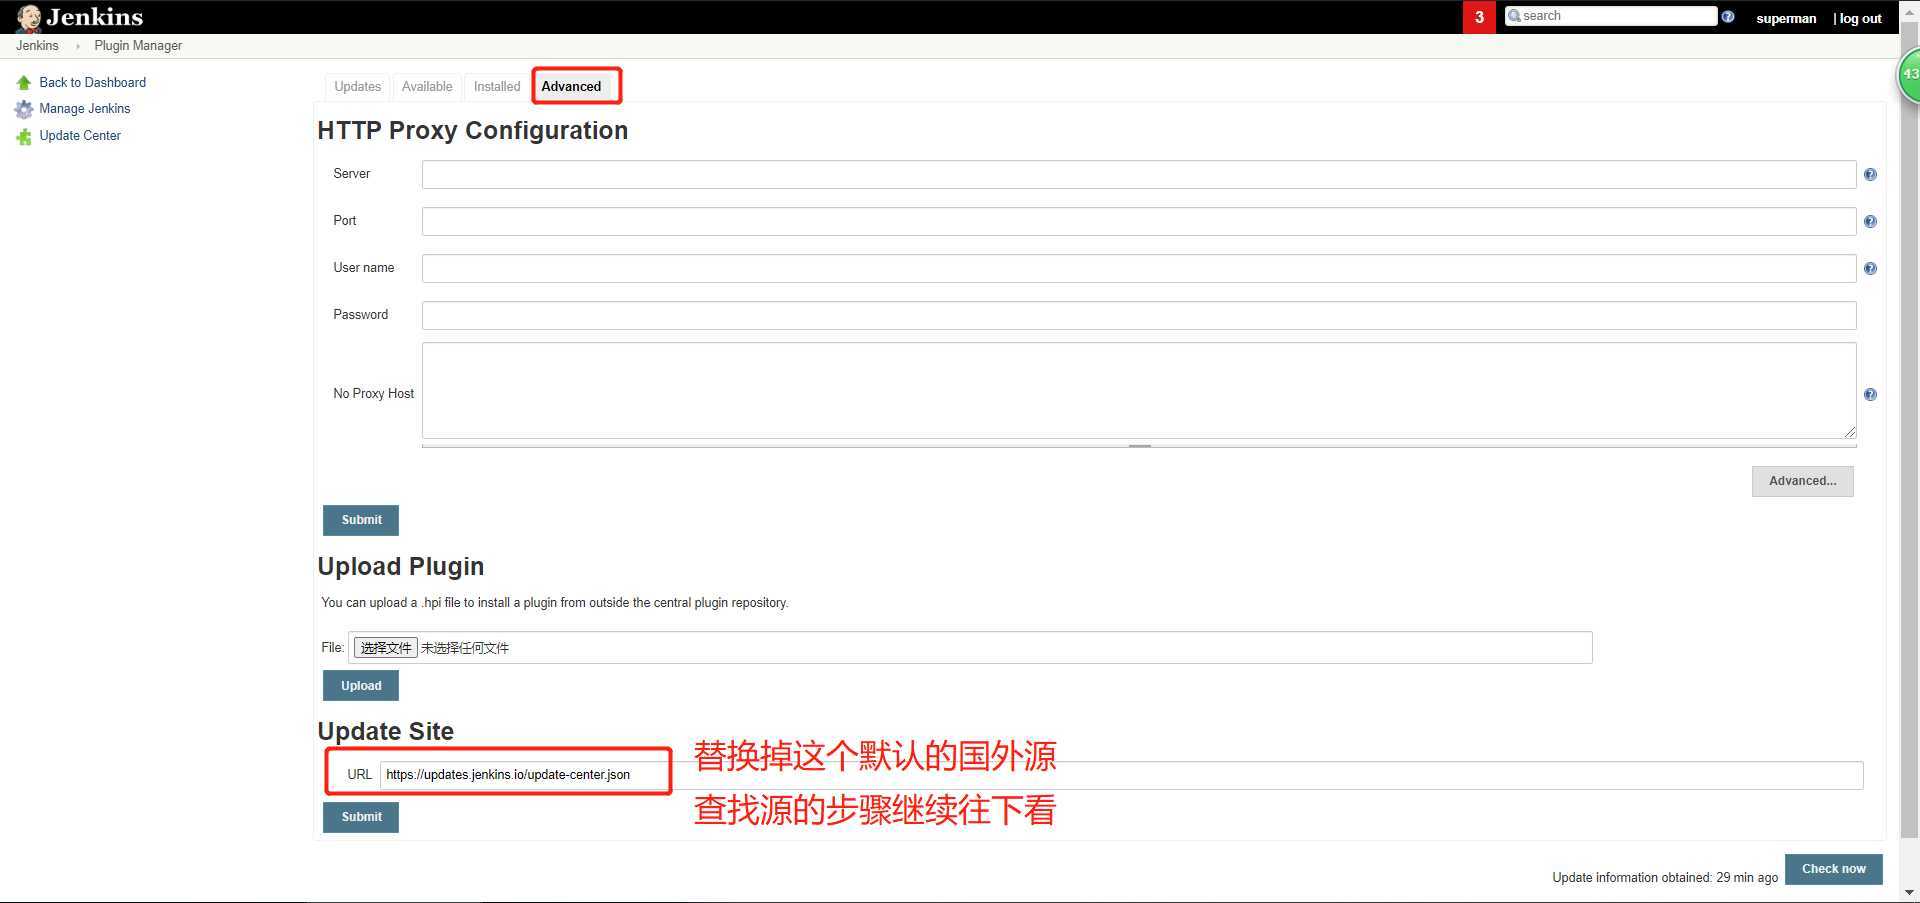Click the Back to Dashboard arrow icon
Screen dimensions: 1920x903
[24, 83]
